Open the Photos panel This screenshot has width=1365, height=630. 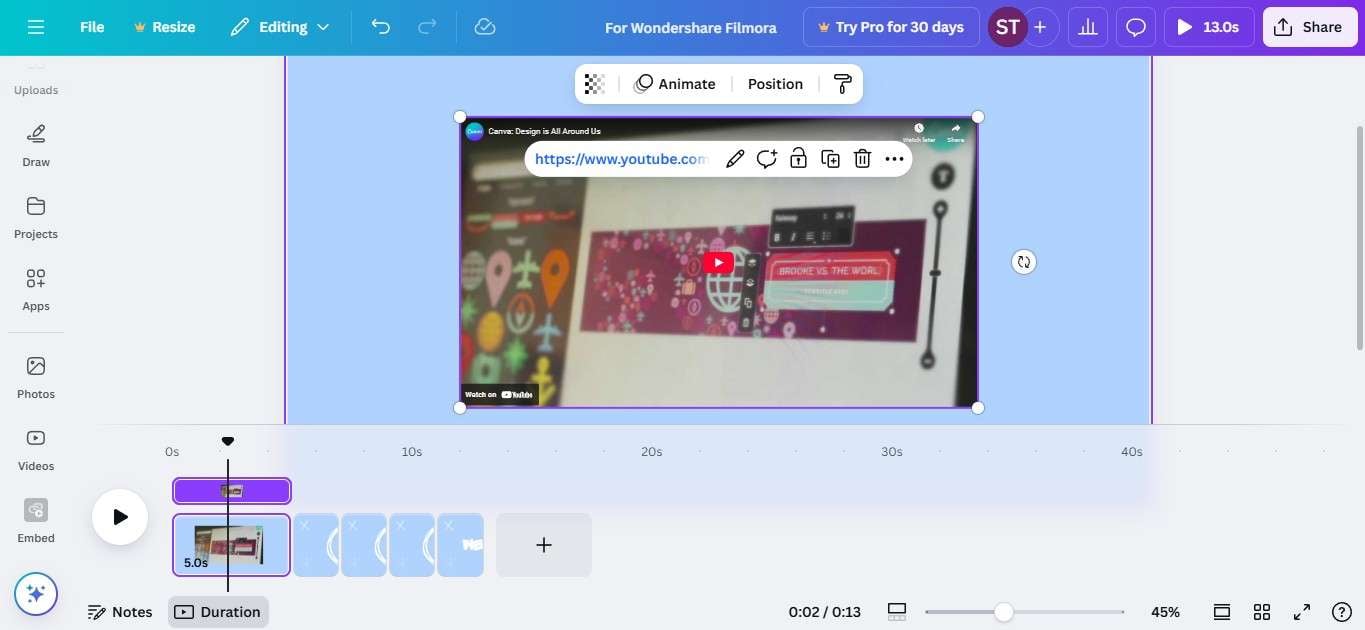click(36, 377)
